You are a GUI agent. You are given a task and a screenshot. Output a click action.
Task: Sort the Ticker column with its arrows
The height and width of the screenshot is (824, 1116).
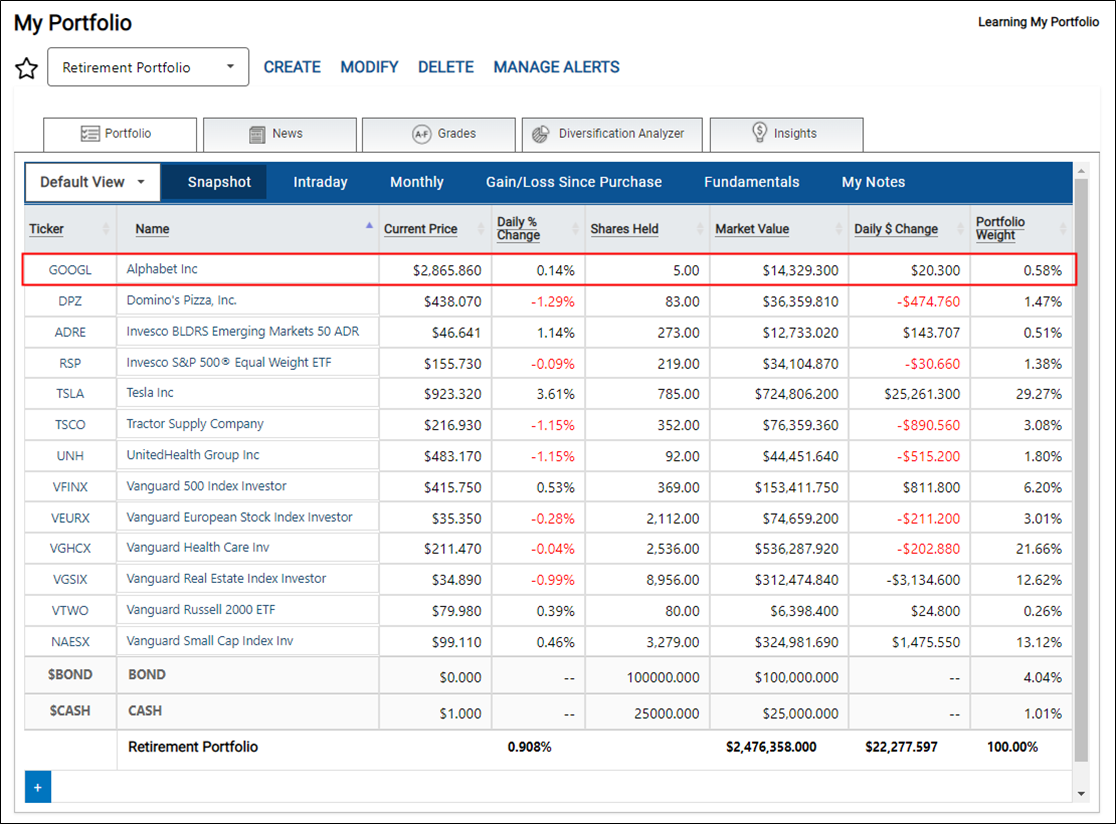[x=106, y=229]
